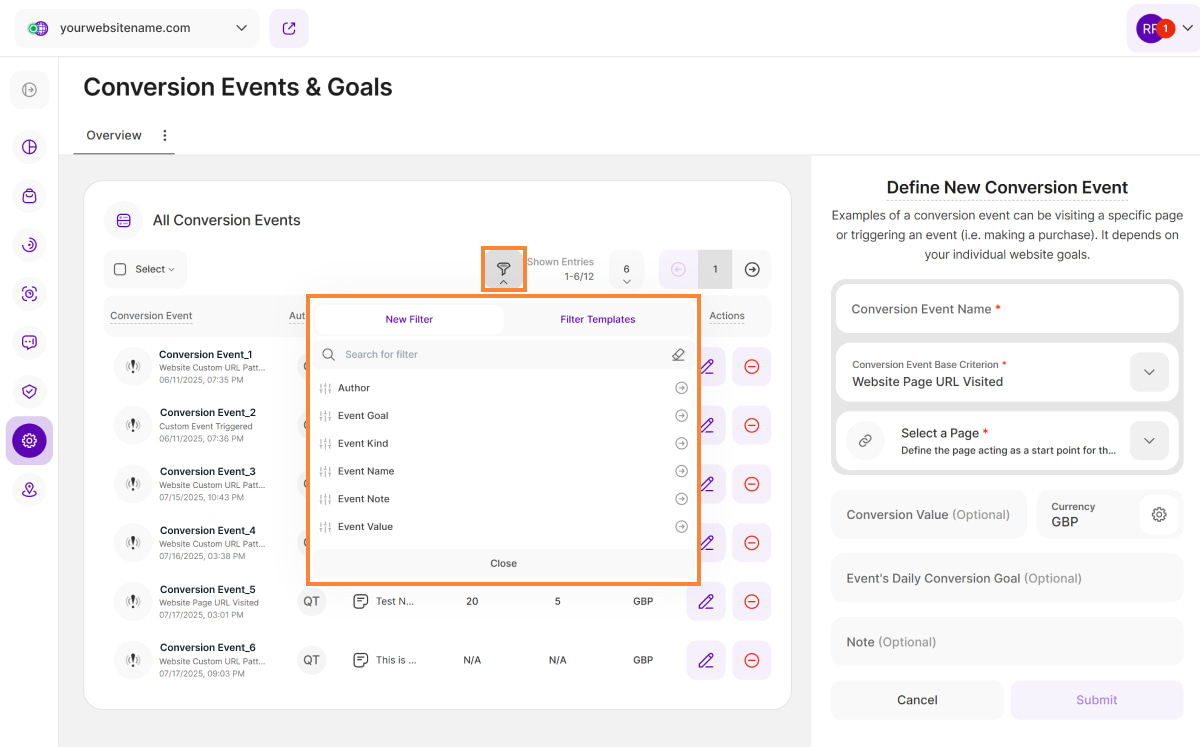
Task: Change shown entries count dropdown
Action: coord(626,270)
